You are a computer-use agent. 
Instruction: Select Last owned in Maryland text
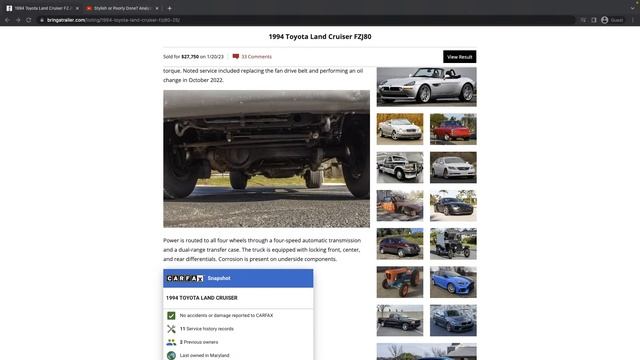coord(204,356)
